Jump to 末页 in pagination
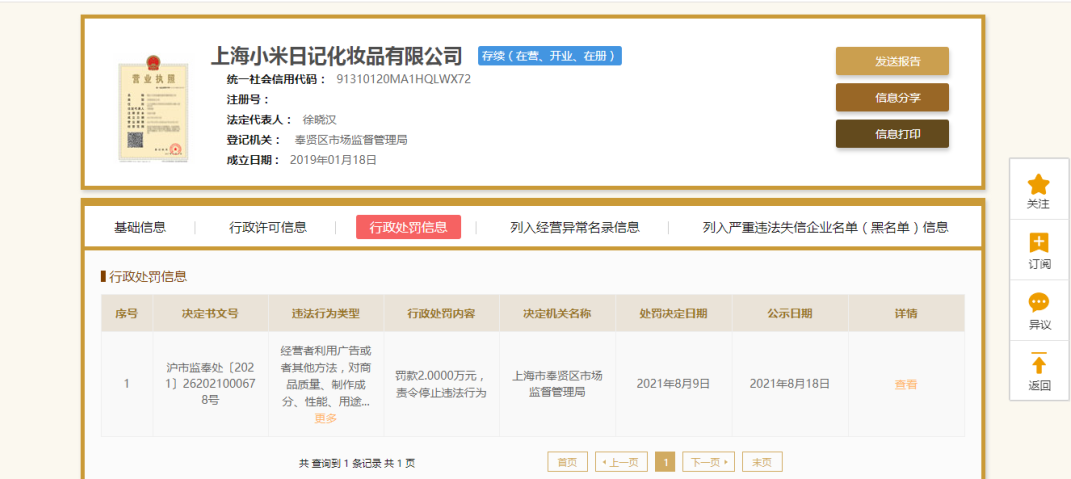 762,463
